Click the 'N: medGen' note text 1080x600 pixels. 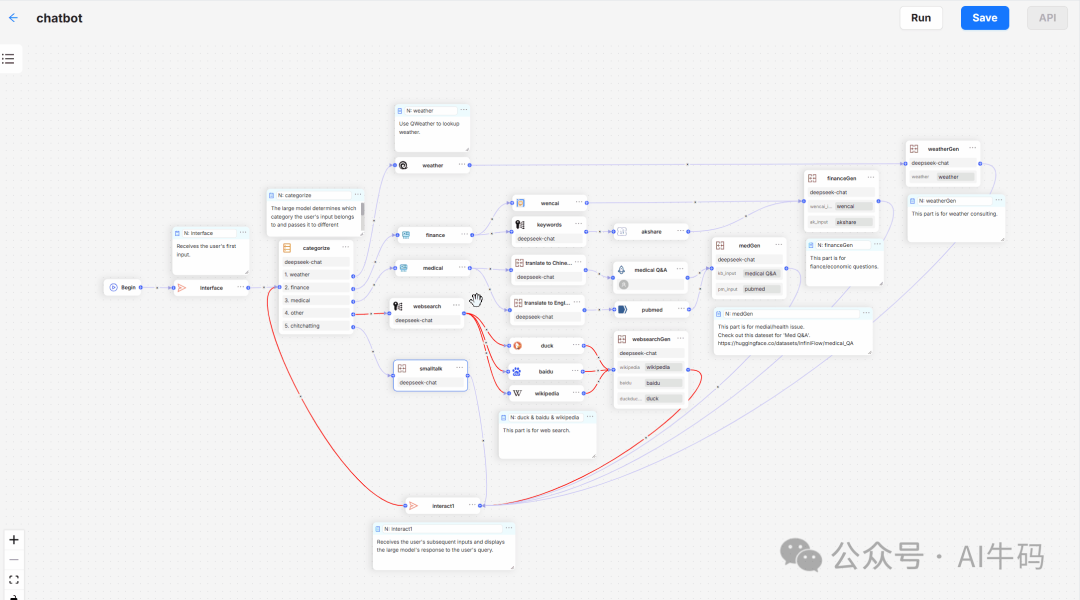pyautogui.click(x=786, y=335)
